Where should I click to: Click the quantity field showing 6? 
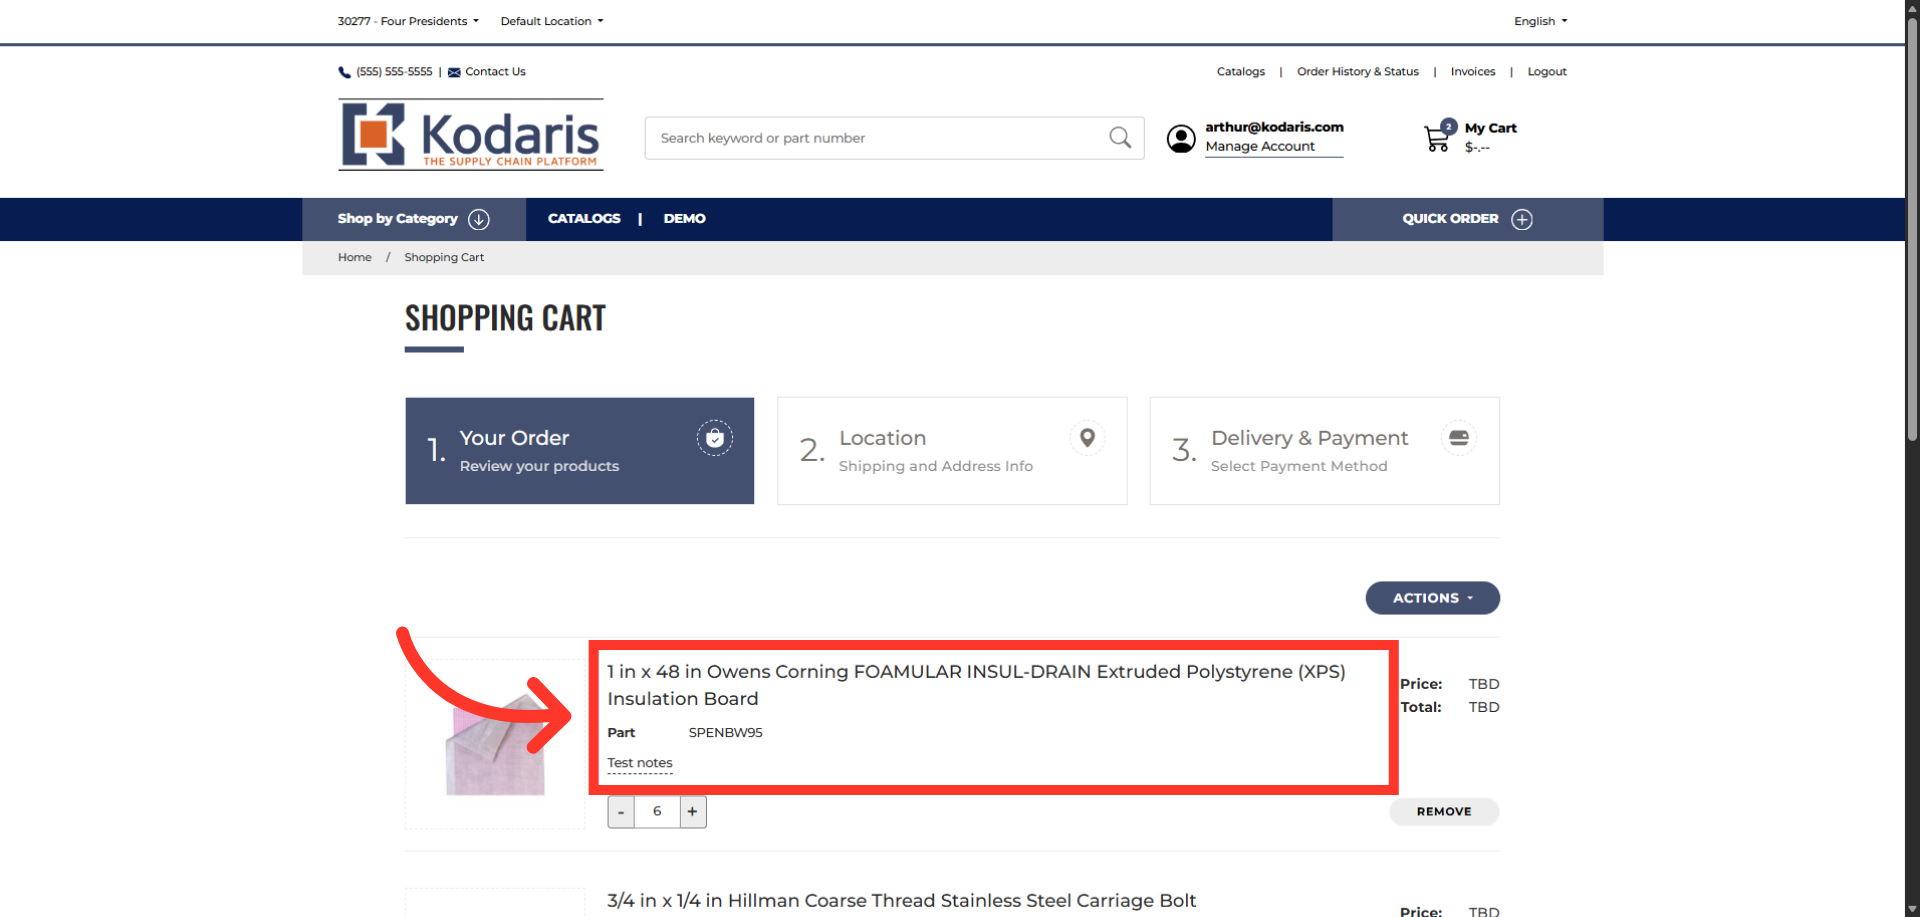click(x=657, y=812)
